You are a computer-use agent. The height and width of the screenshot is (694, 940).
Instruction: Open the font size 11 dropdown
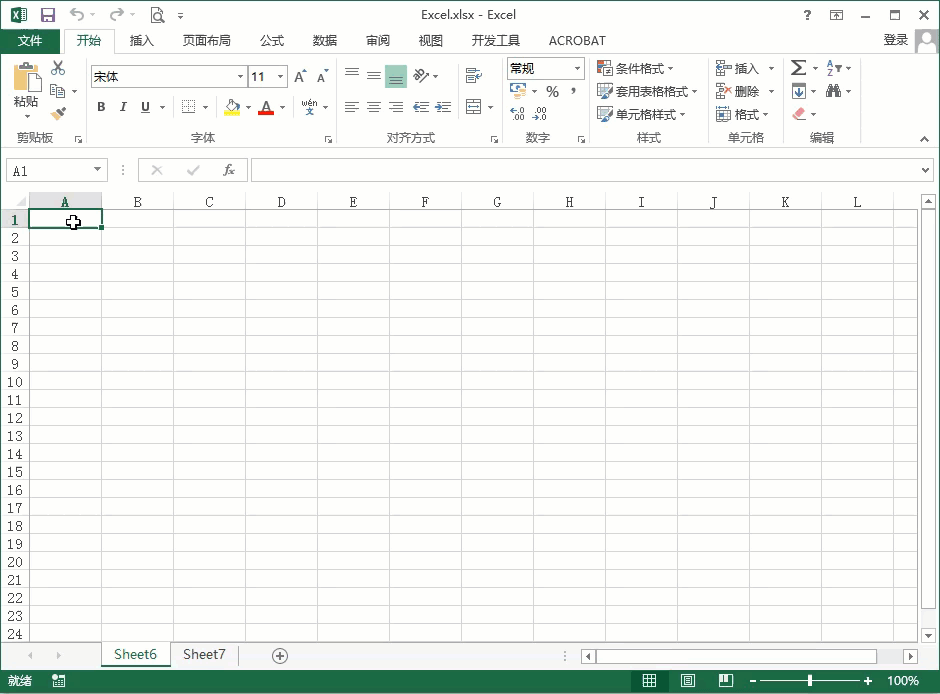click(x=280, y=77)
